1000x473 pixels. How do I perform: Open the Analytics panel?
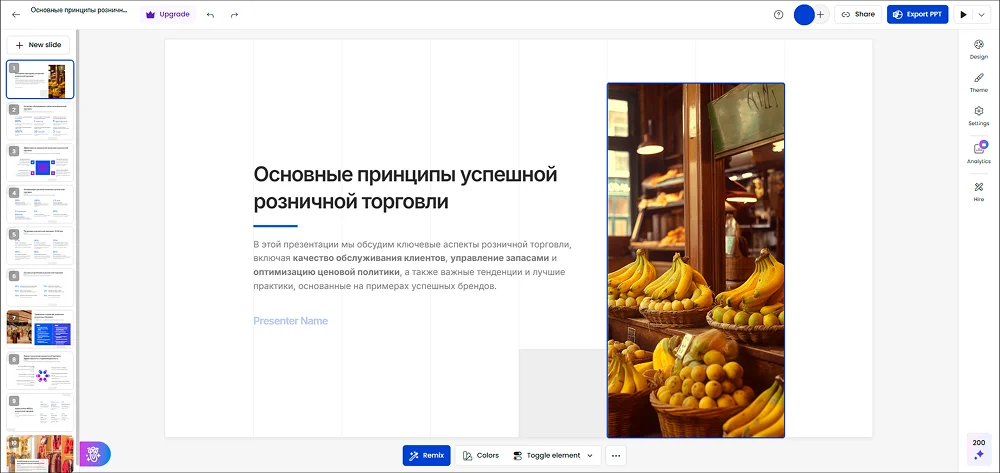[978, 153]
